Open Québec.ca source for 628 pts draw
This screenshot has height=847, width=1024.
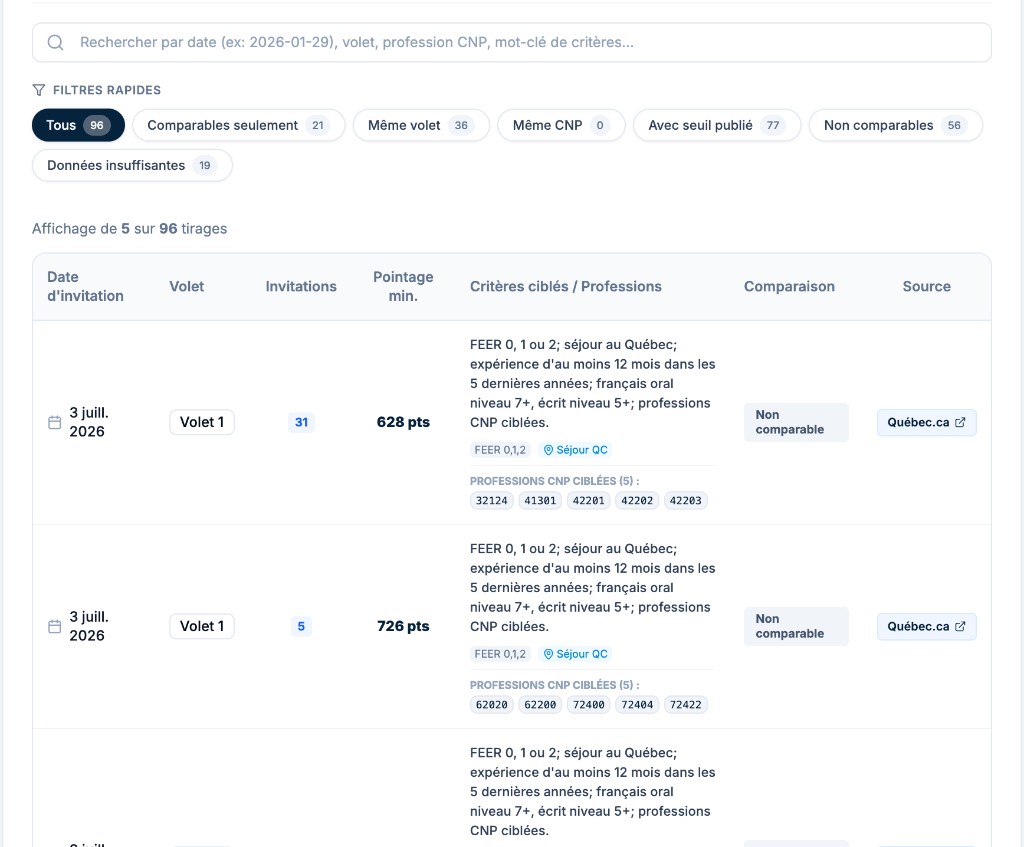pos(926,422)
